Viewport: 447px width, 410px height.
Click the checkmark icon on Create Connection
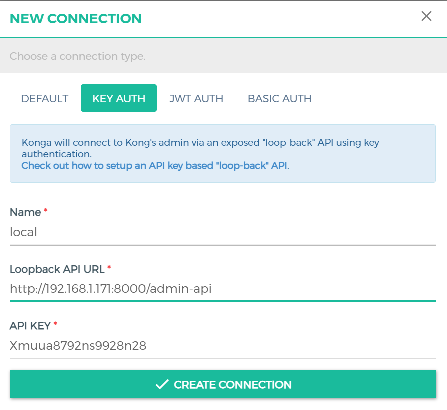[x=162, y=384]
